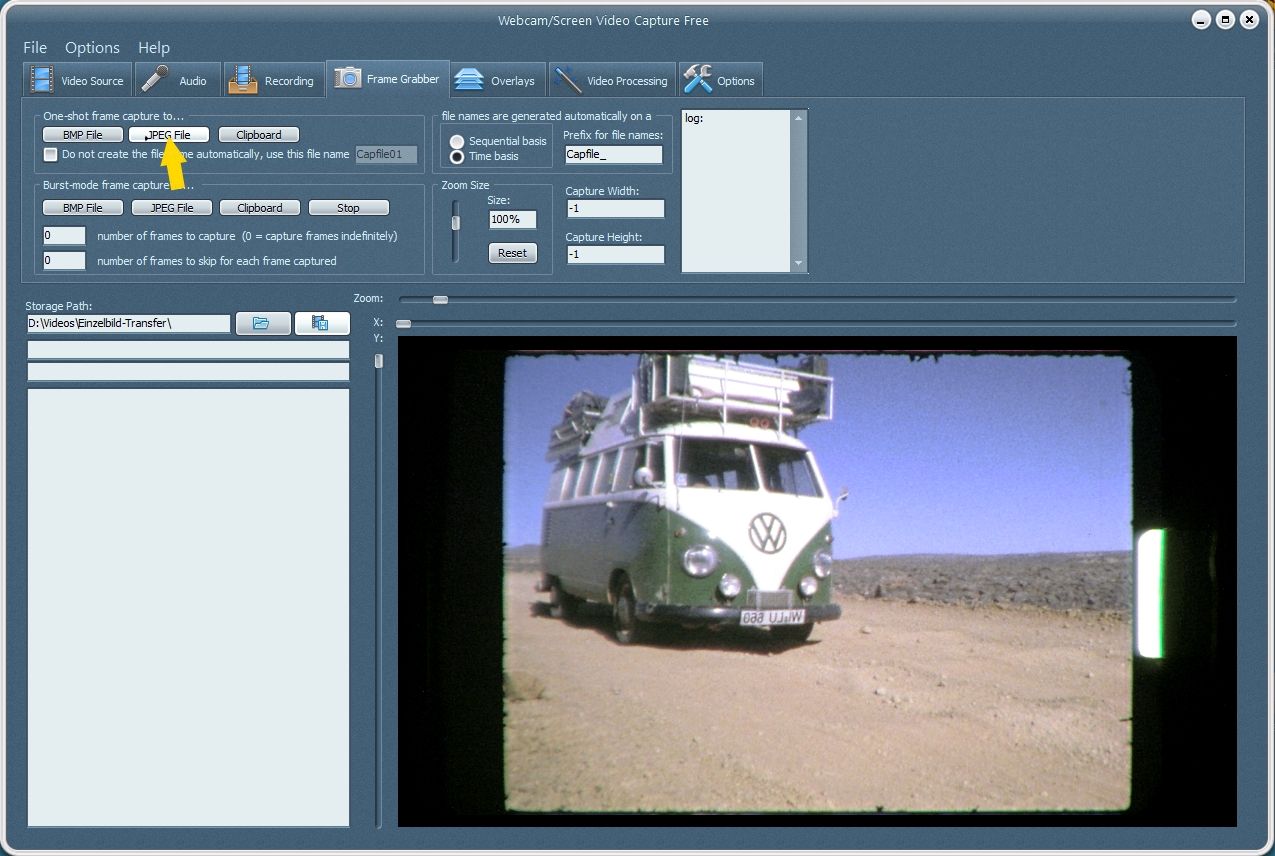Click the Zoom Size vertical slider handle

456,223
